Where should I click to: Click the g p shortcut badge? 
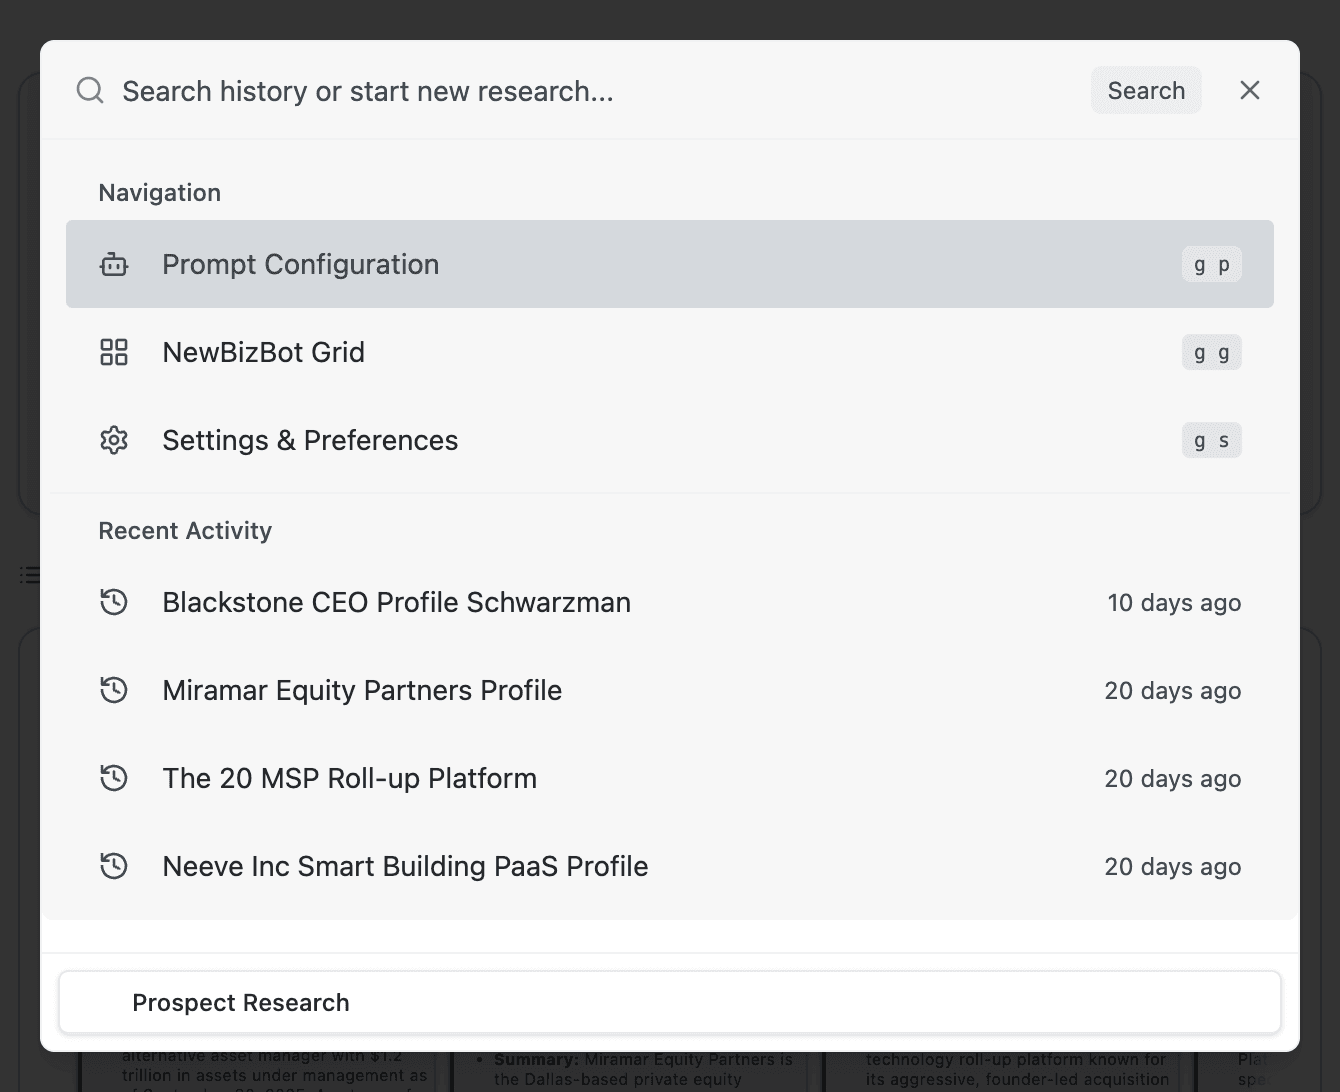click(1211, 264)
